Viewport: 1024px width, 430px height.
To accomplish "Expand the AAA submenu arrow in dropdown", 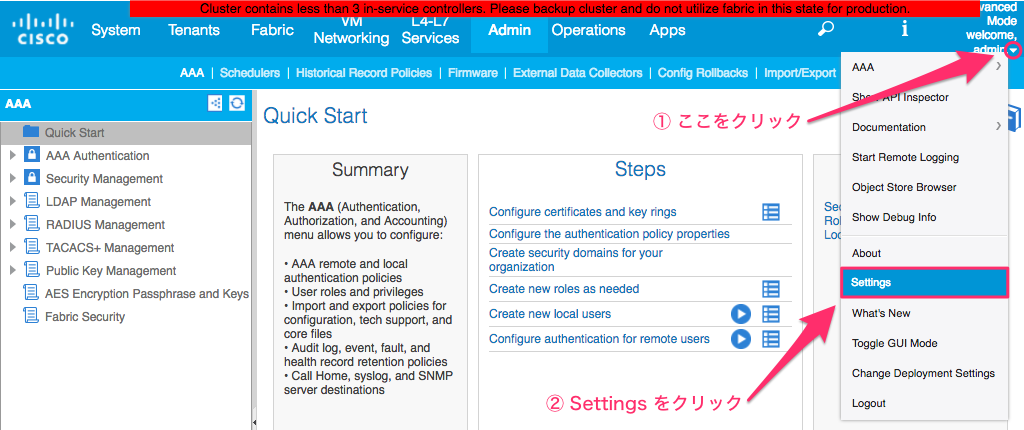I will 998,66.
